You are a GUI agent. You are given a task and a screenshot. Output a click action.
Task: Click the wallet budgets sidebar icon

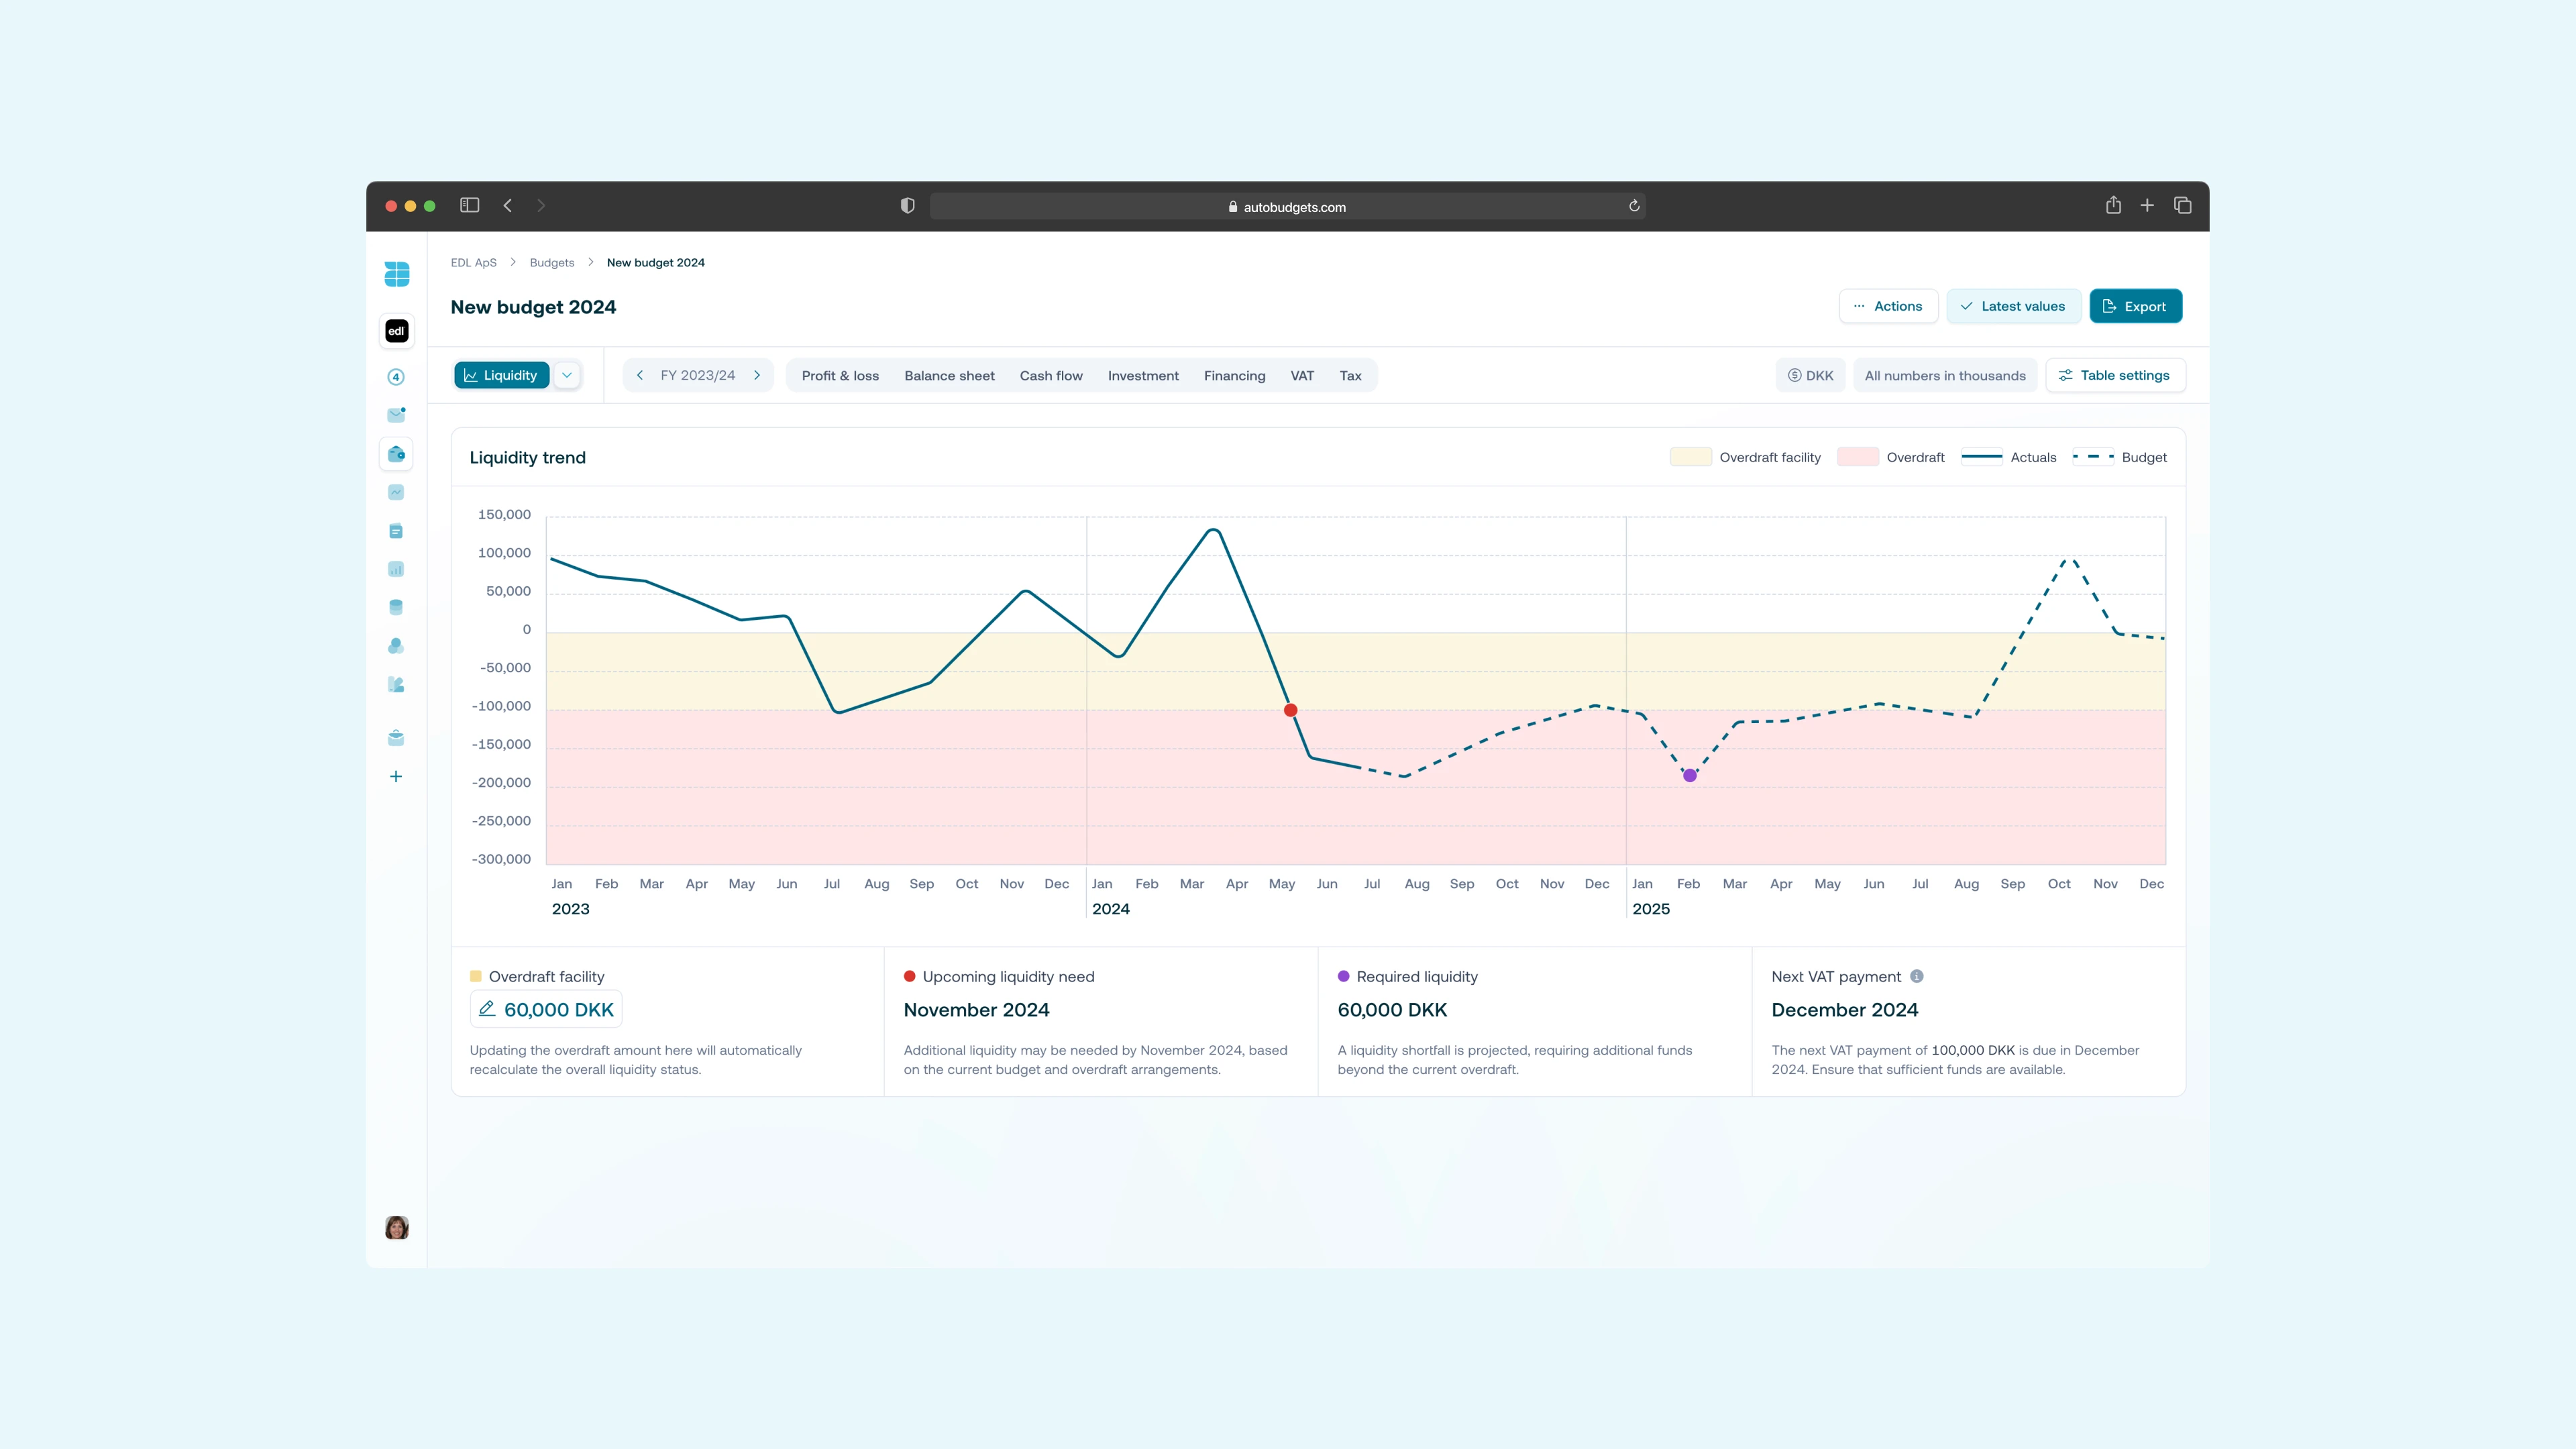pos(396,454)
